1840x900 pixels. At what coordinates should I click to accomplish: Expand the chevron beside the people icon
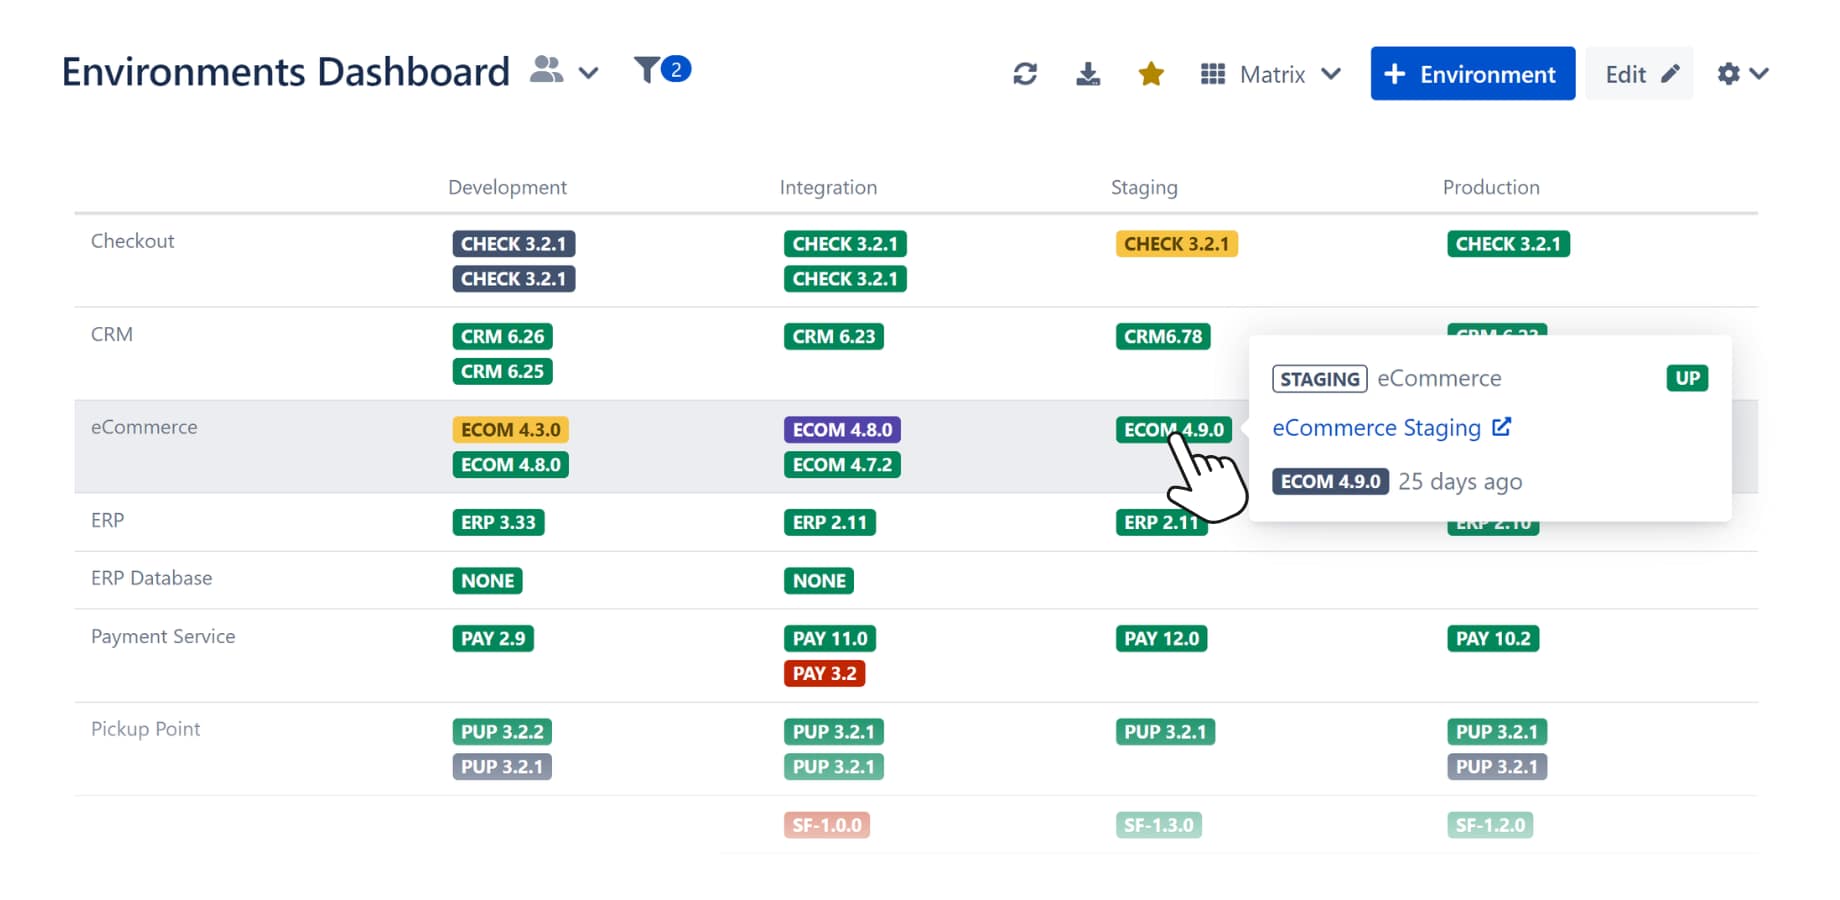click(588, 73)
